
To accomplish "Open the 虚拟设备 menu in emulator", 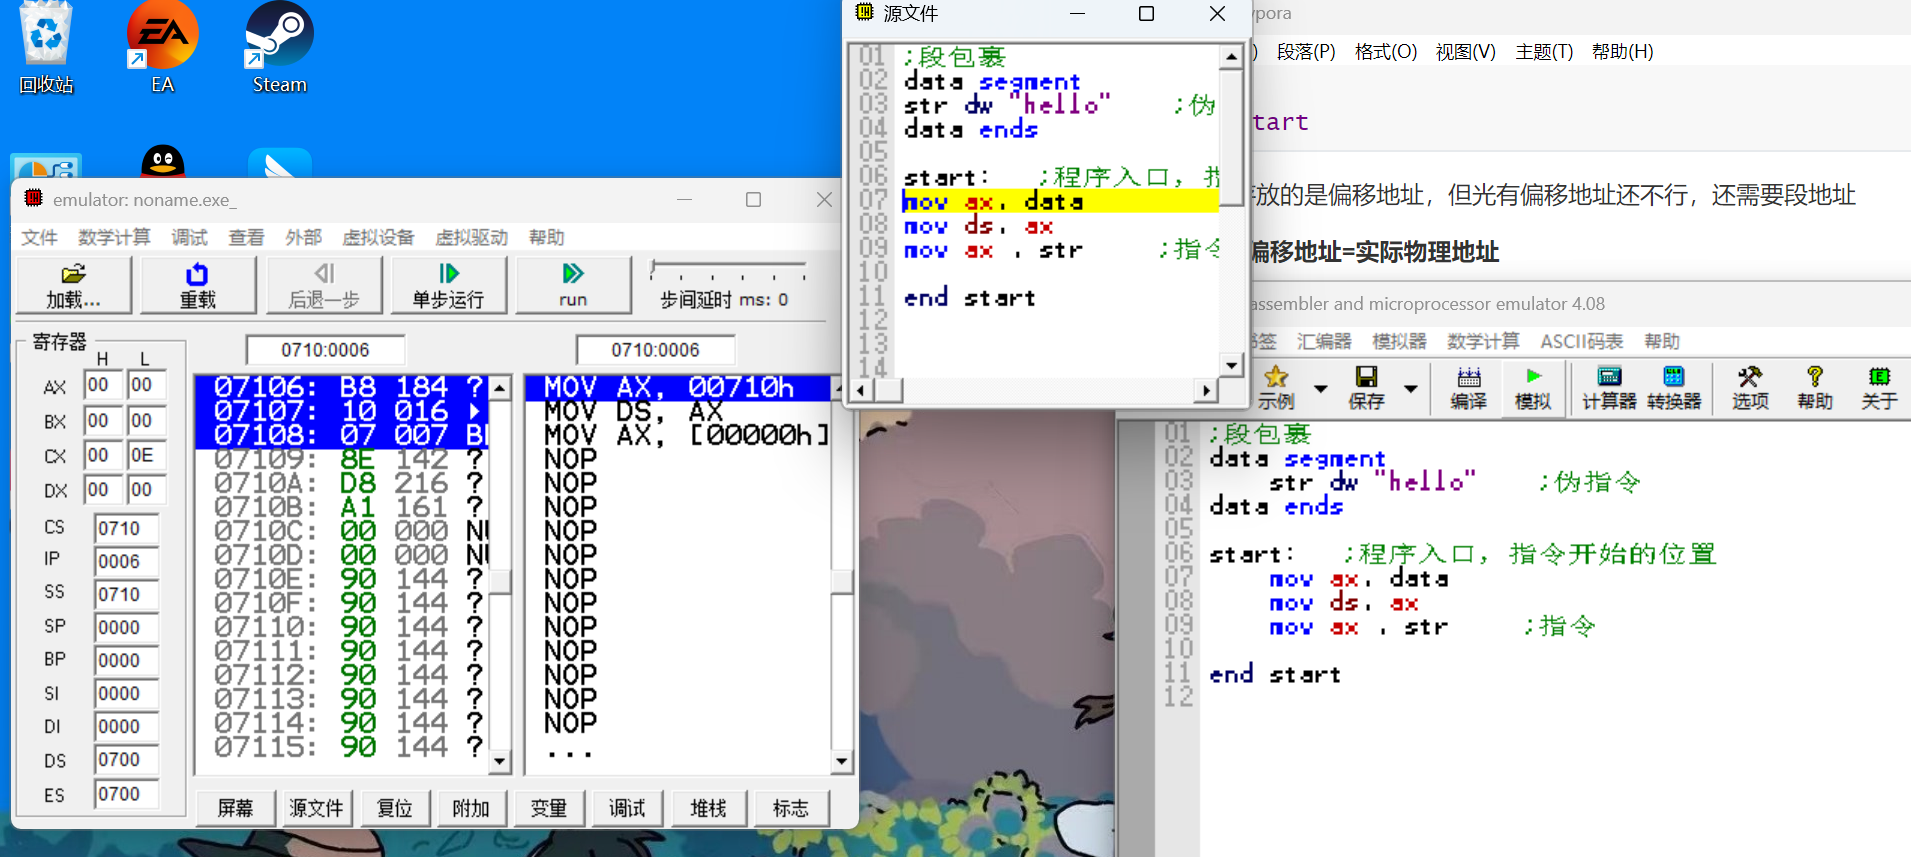I will tap(377, 237).
